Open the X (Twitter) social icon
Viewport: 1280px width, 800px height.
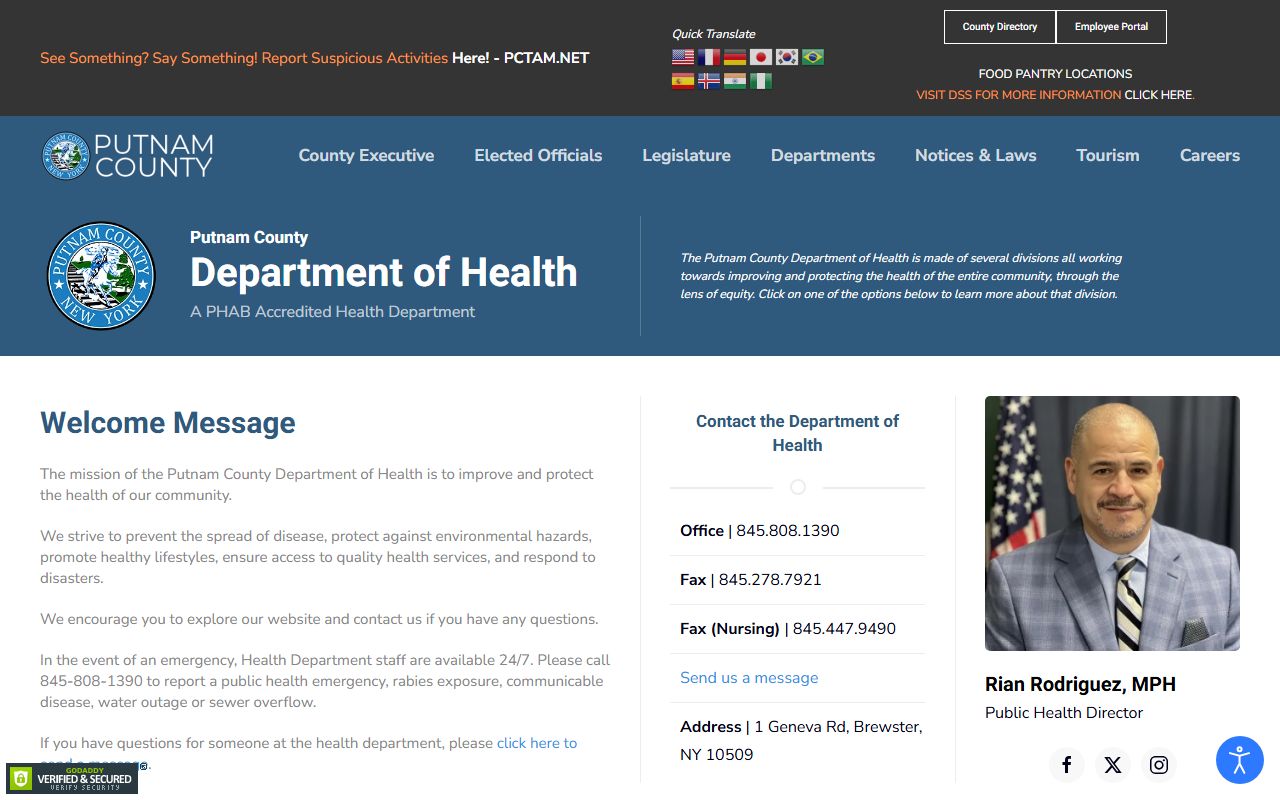click(1113, 765)
